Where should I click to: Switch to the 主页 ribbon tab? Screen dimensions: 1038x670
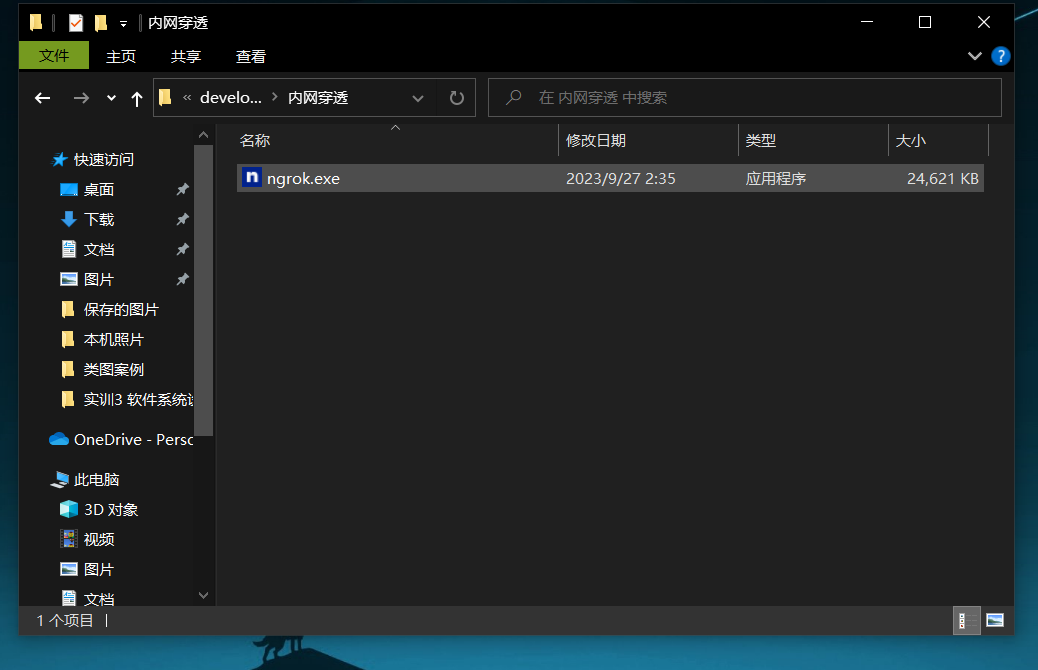(121, 56)
